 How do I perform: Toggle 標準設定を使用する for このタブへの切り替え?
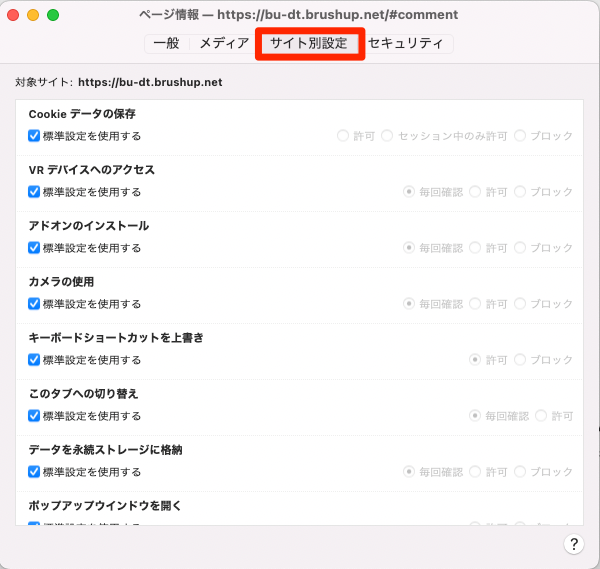pyautogui.click(x=35, y=416)
